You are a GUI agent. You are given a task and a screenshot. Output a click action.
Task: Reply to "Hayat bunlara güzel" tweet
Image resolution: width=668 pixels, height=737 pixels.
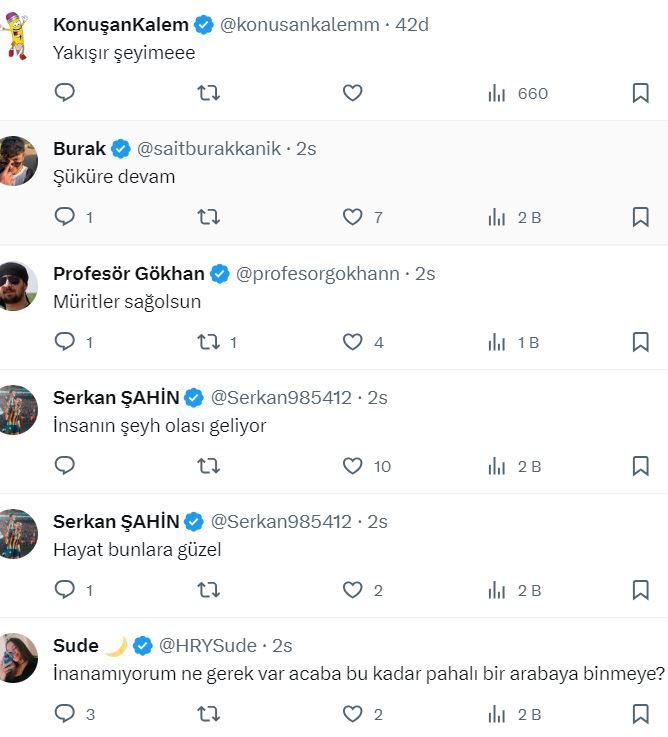65,590
